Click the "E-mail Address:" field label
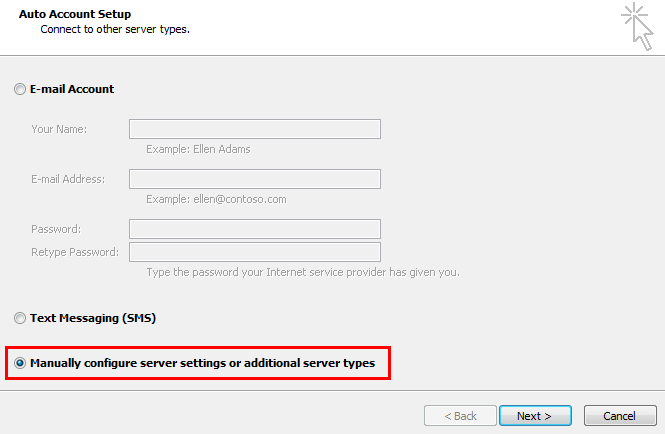Viewport: 665px width, 434px height. [68, 179]
